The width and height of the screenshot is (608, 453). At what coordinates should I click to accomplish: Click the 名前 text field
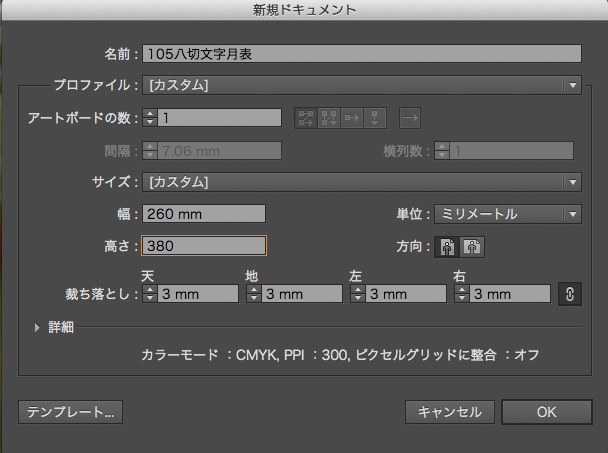pyautogui.click(x=362, y=54)
